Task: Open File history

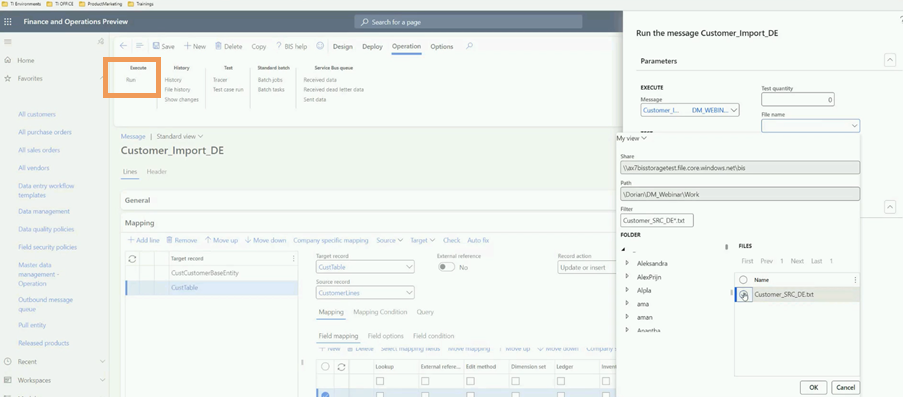Action: point(177,90)
